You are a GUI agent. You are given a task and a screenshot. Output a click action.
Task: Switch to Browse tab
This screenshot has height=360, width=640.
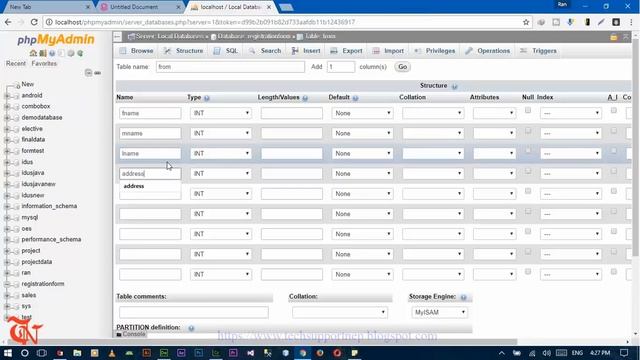pyautogui.click(x=136, y=51)
